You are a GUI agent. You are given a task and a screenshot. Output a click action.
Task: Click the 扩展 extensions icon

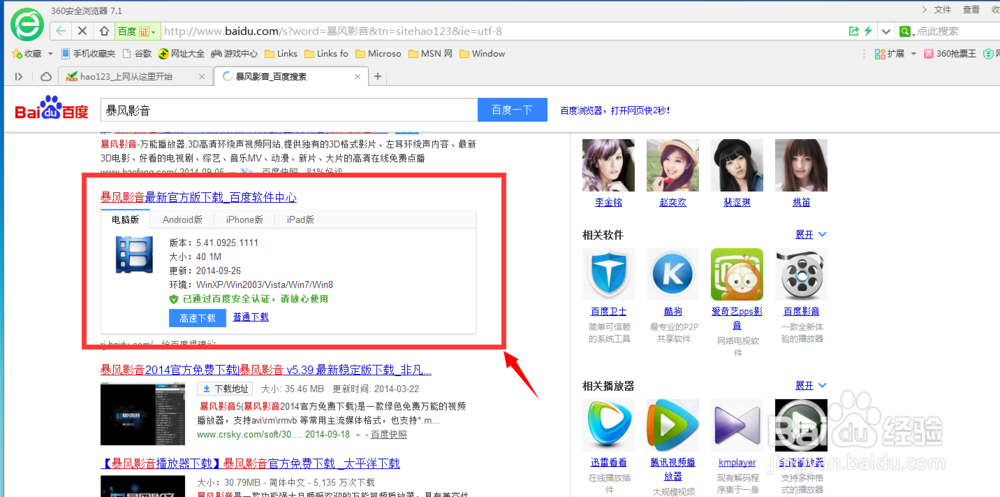[x=880, y=54]
